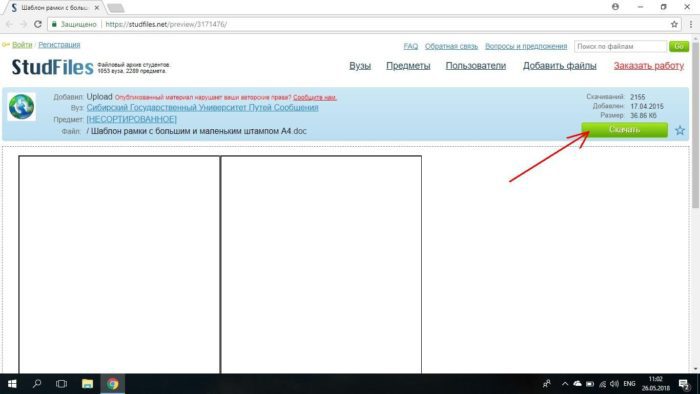This screenshot has height=394, width=700.
Task: Open Windows Start menu
Action: [12, 384]
